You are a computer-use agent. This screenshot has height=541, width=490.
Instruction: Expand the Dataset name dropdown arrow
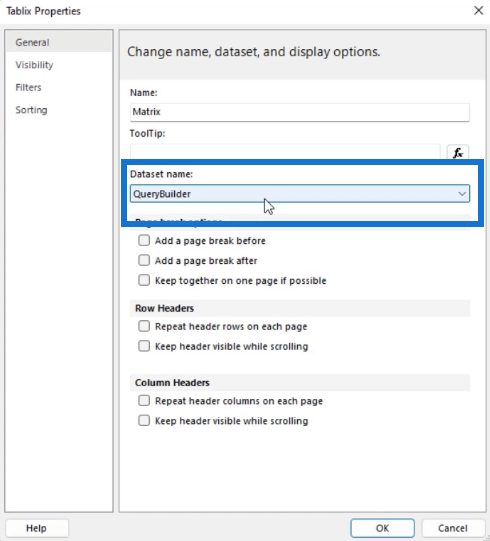462,194
